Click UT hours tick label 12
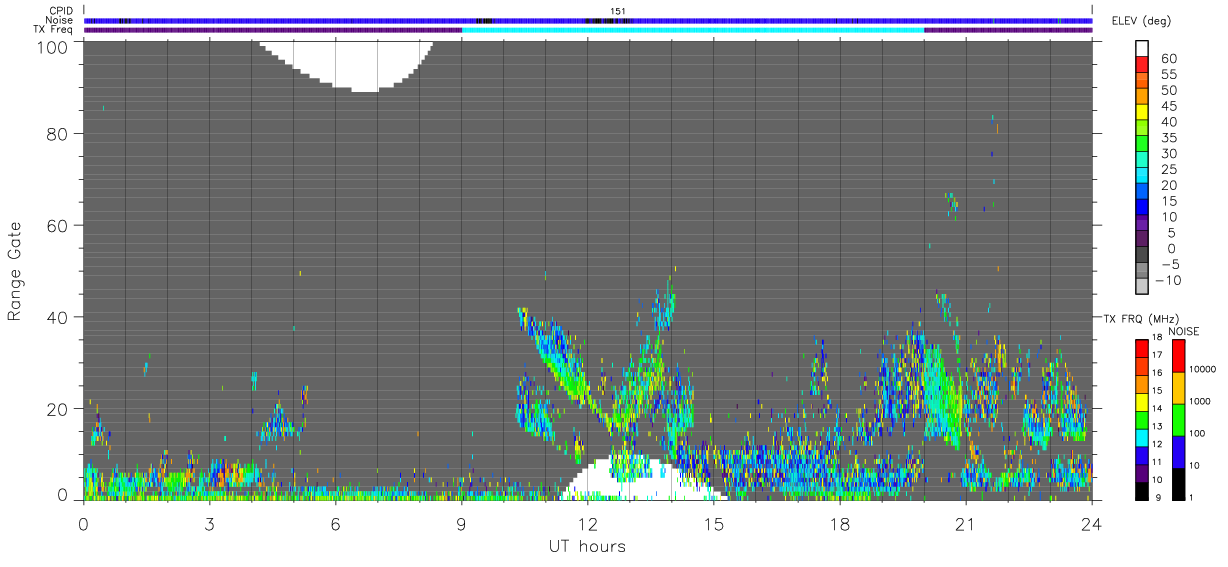This screenshot has height=567, width=1228. [588, 524]
